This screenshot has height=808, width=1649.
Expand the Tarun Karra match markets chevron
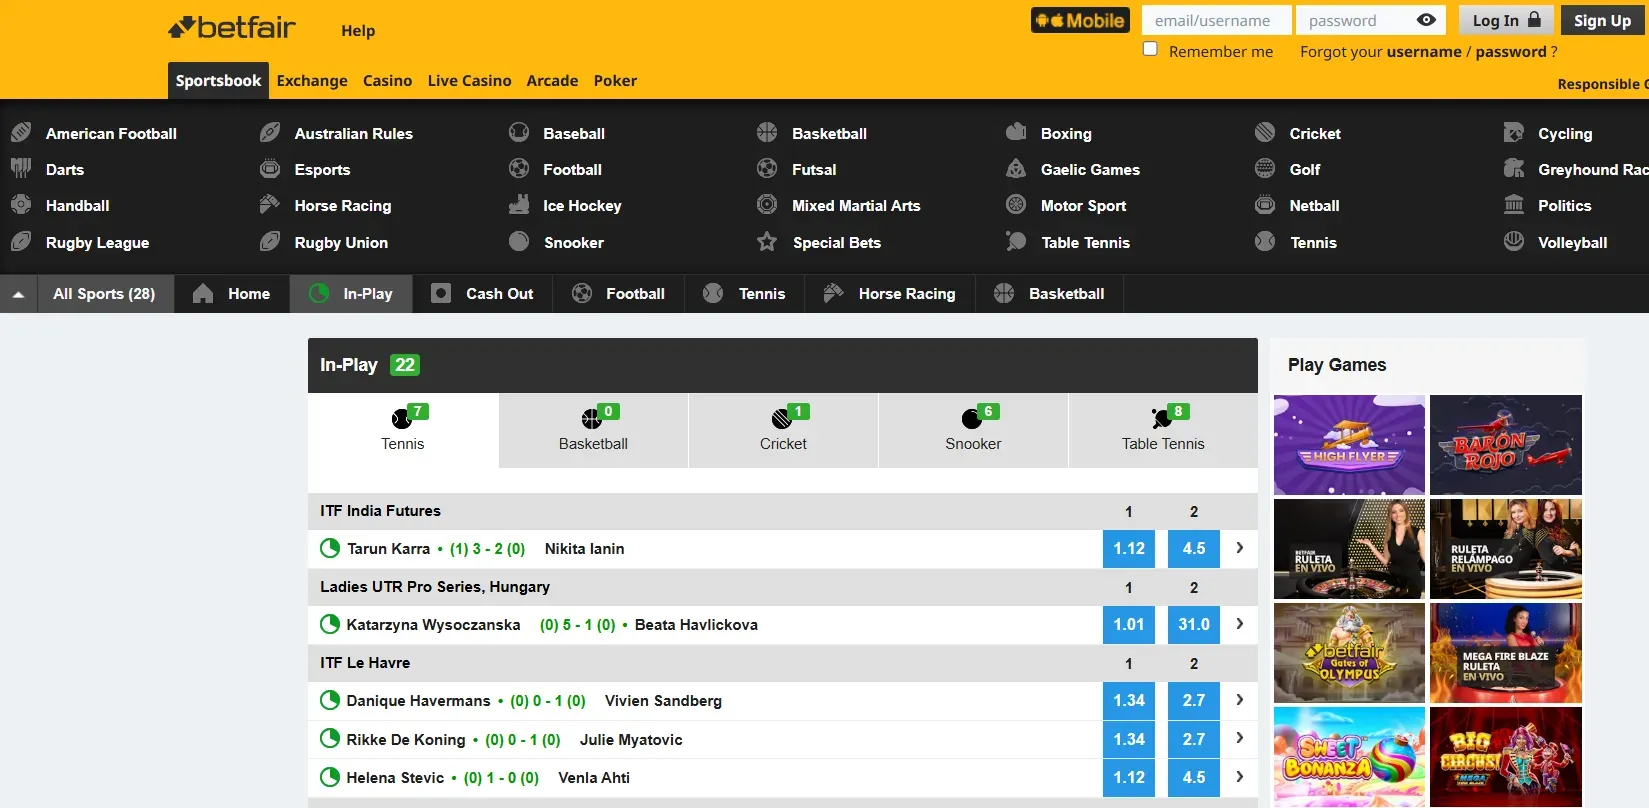[1240, 548]
